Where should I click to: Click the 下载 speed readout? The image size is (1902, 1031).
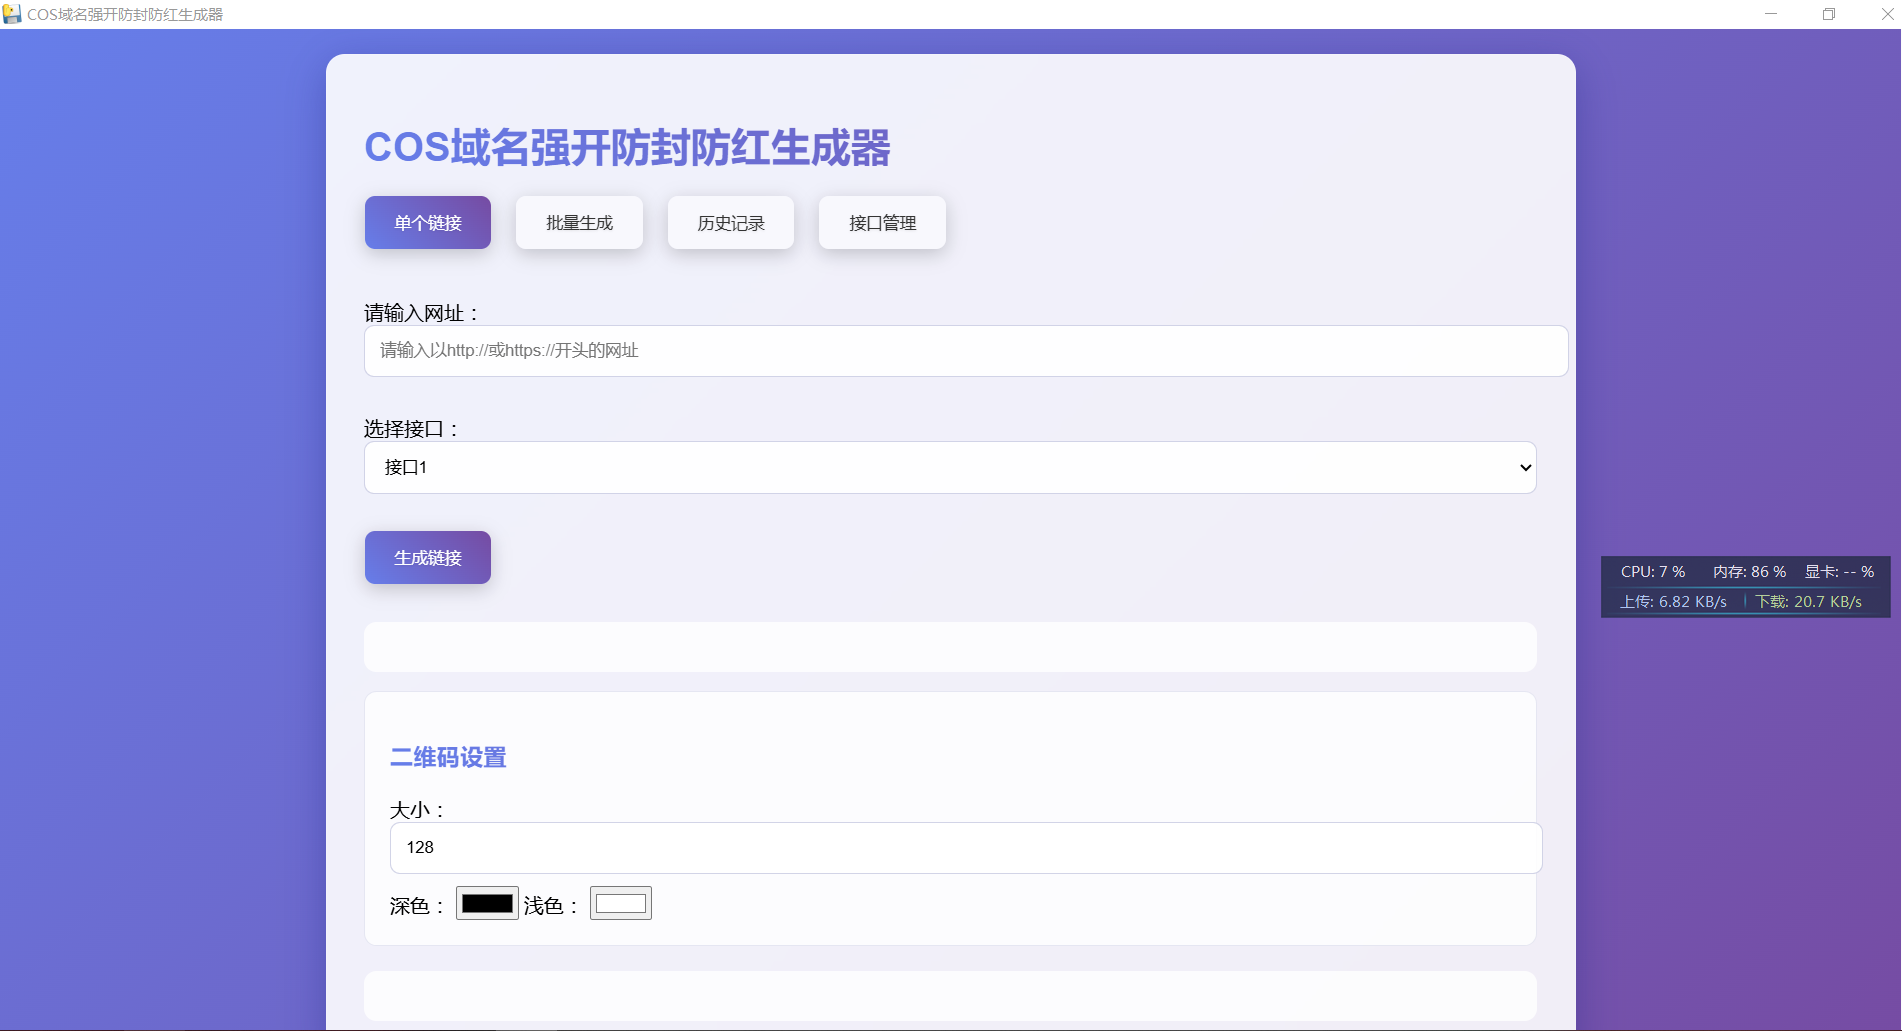[x=1809, y=602]
